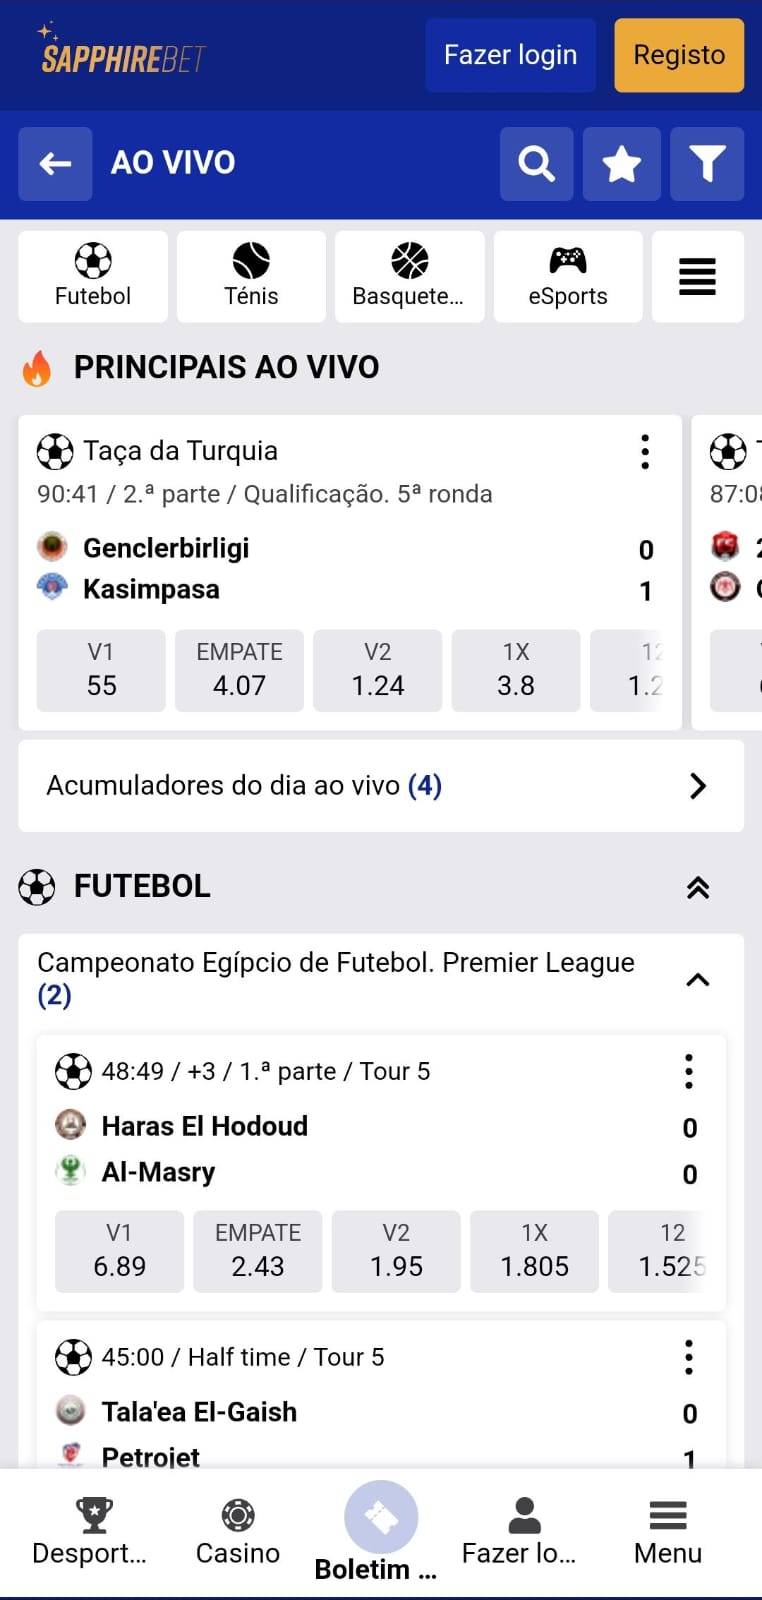This screenshot has height=1600, width=762.
Task: Open the search magnifier icon
Action: [x=537, y=164]
